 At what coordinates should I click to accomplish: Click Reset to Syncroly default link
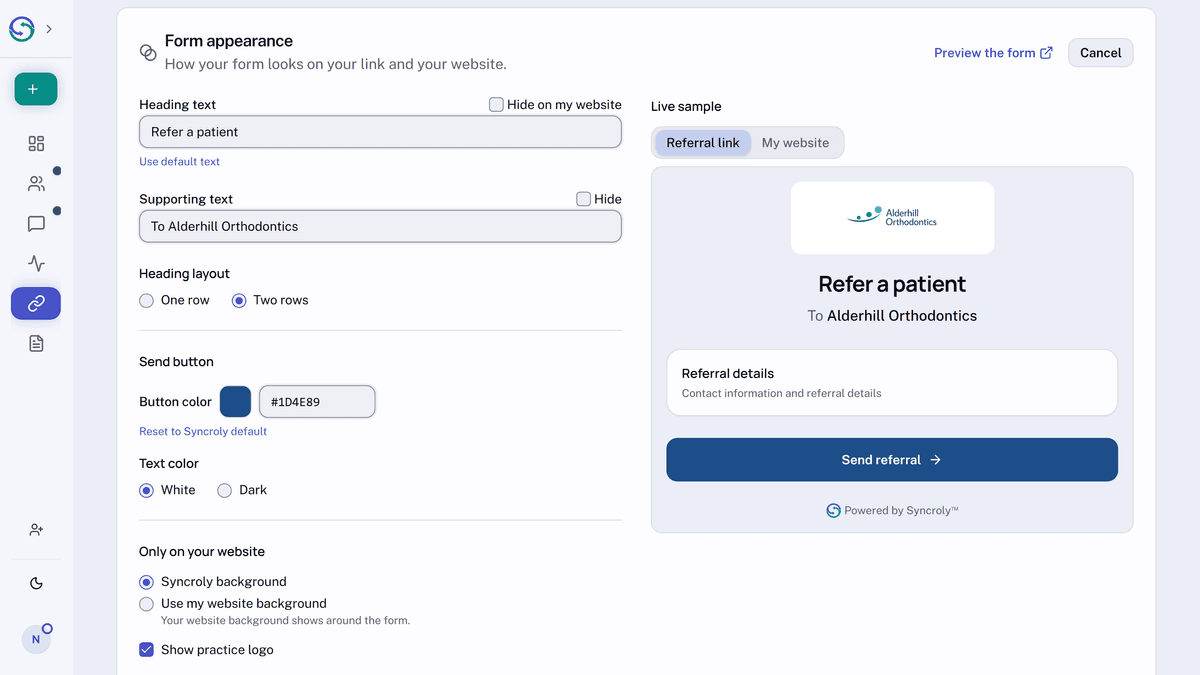coord(203,432)
